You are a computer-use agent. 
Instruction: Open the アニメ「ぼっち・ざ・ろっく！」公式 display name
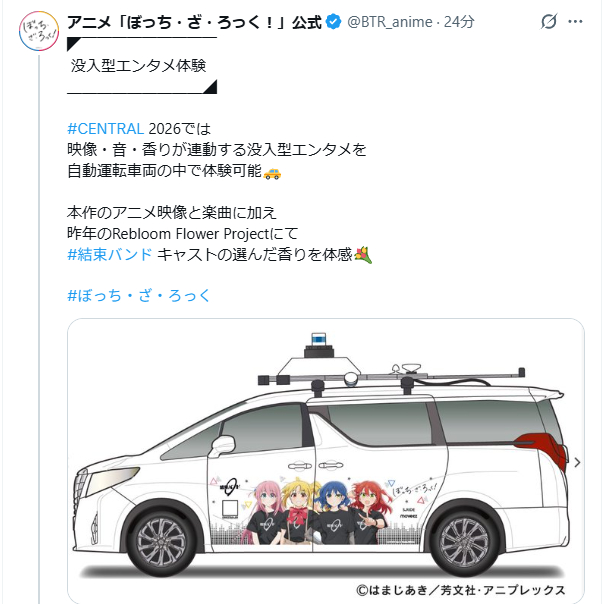tap(194, 22)
